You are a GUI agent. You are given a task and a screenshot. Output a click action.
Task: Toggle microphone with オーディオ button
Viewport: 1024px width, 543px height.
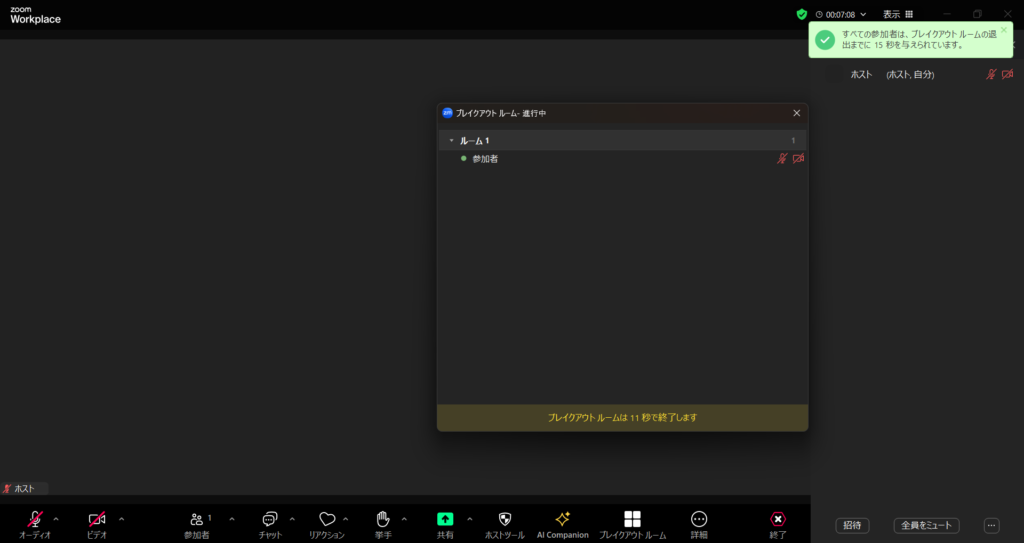coord(35,519)
